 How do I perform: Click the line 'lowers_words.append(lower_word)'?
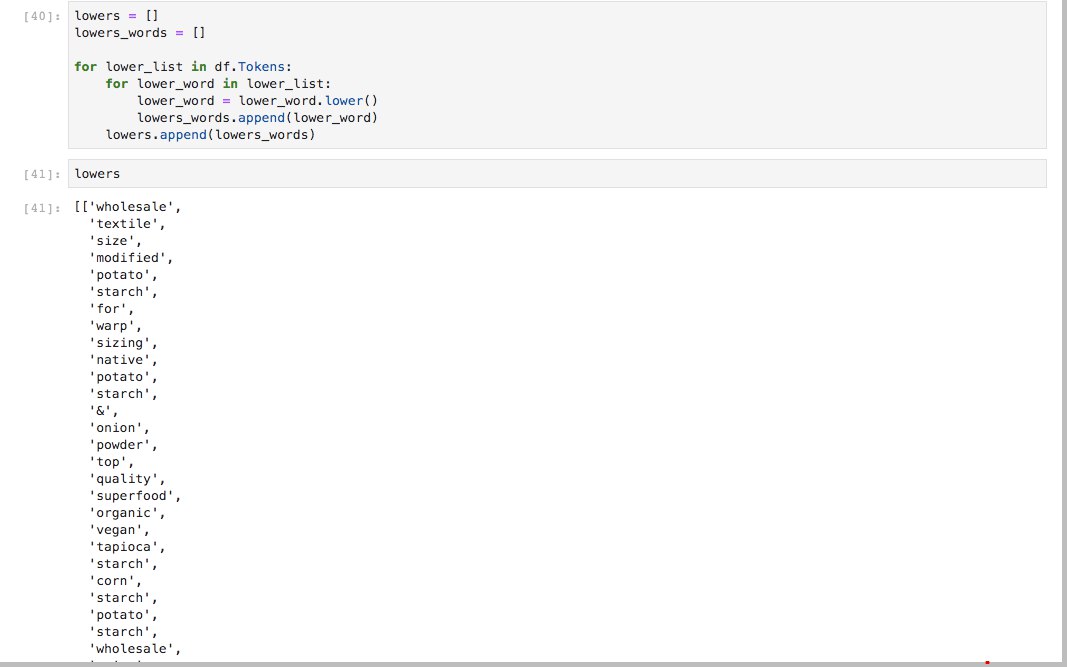[257, 118]
